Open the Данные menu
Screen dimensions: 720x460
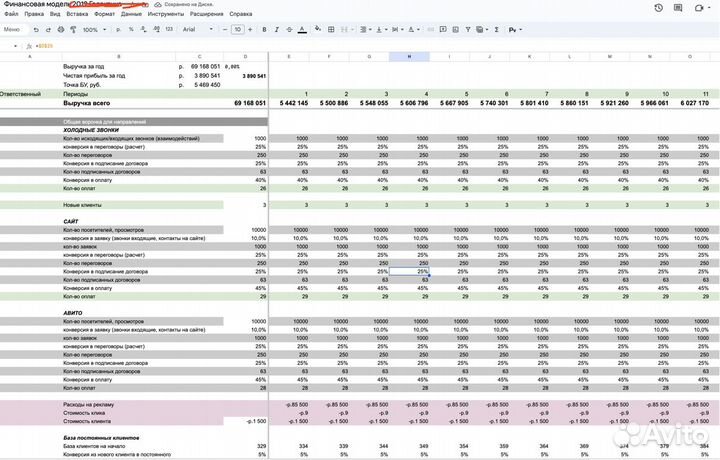coord(131,15)
